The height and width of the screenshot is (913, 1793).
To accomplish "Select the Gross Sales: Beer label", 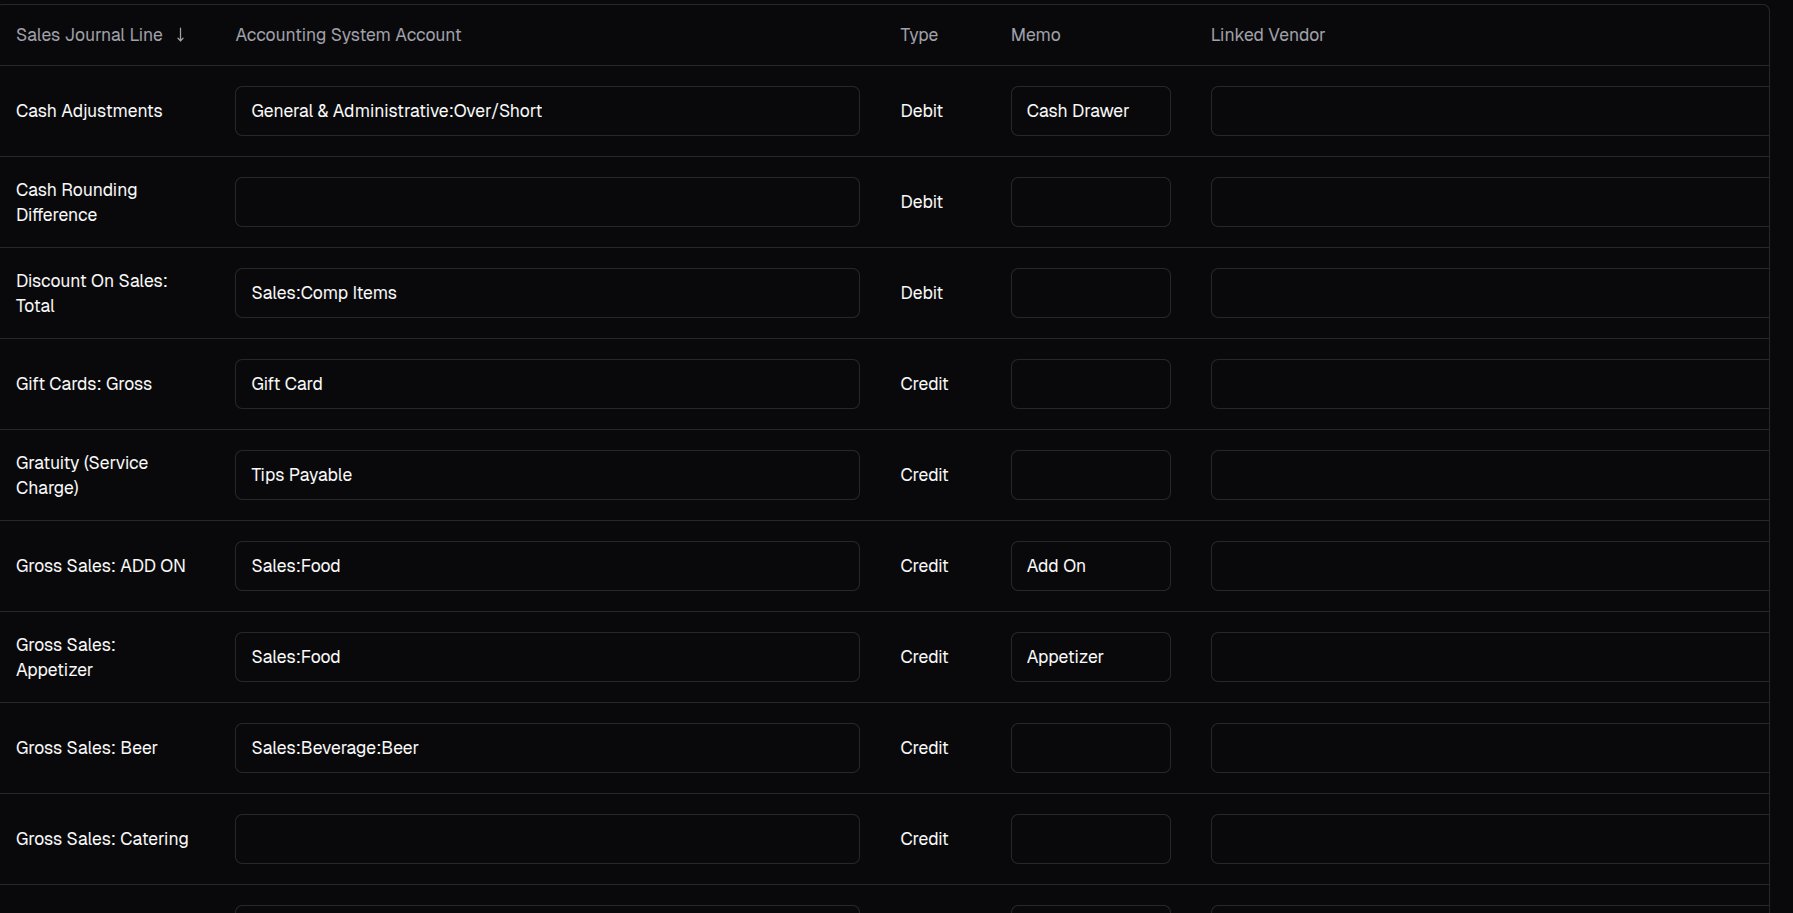I will click(87, 748).
